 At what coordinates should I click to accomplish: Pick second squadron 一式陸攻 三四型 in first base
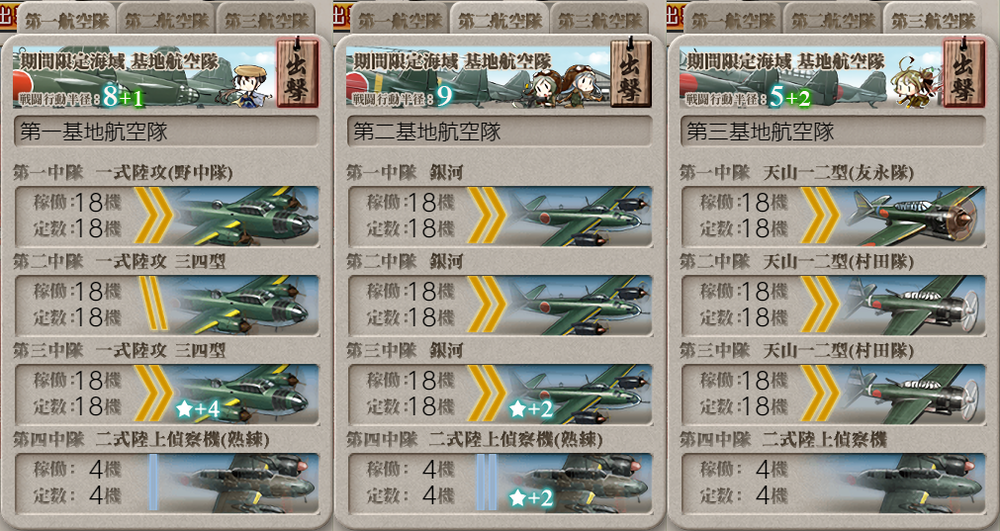166,305
